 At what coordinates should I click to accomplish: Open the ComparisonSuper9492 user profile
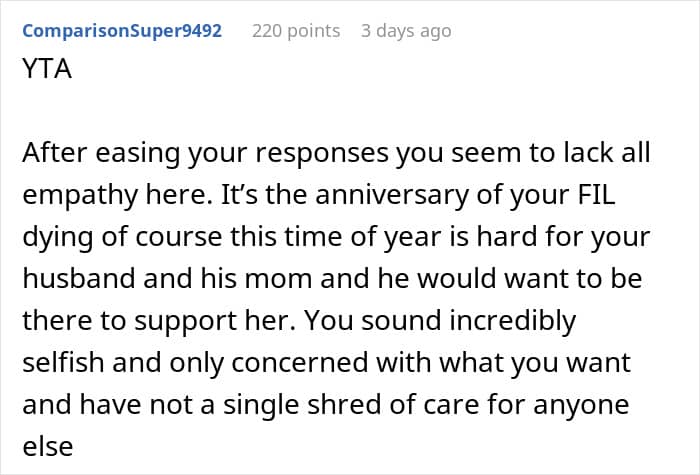[x=121, y=31]
